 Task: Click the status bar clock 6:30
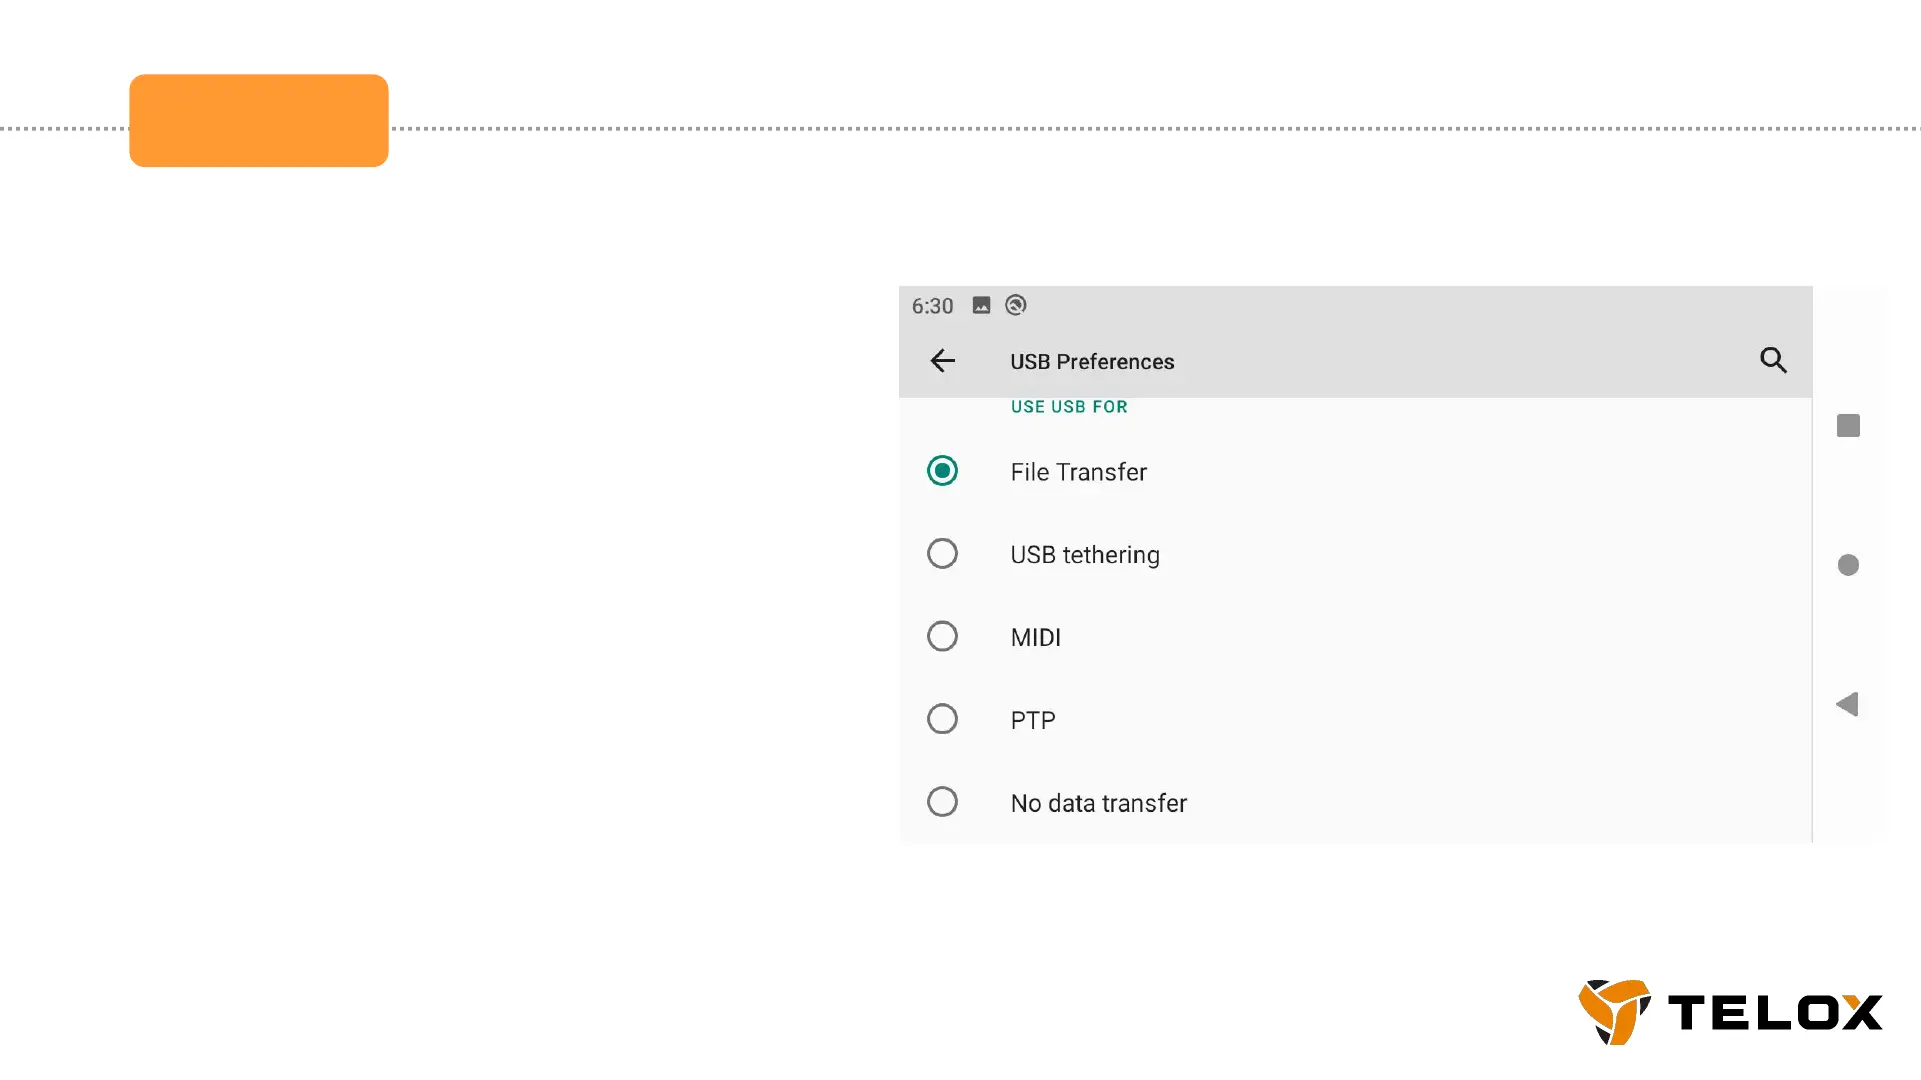coord(932,306)
